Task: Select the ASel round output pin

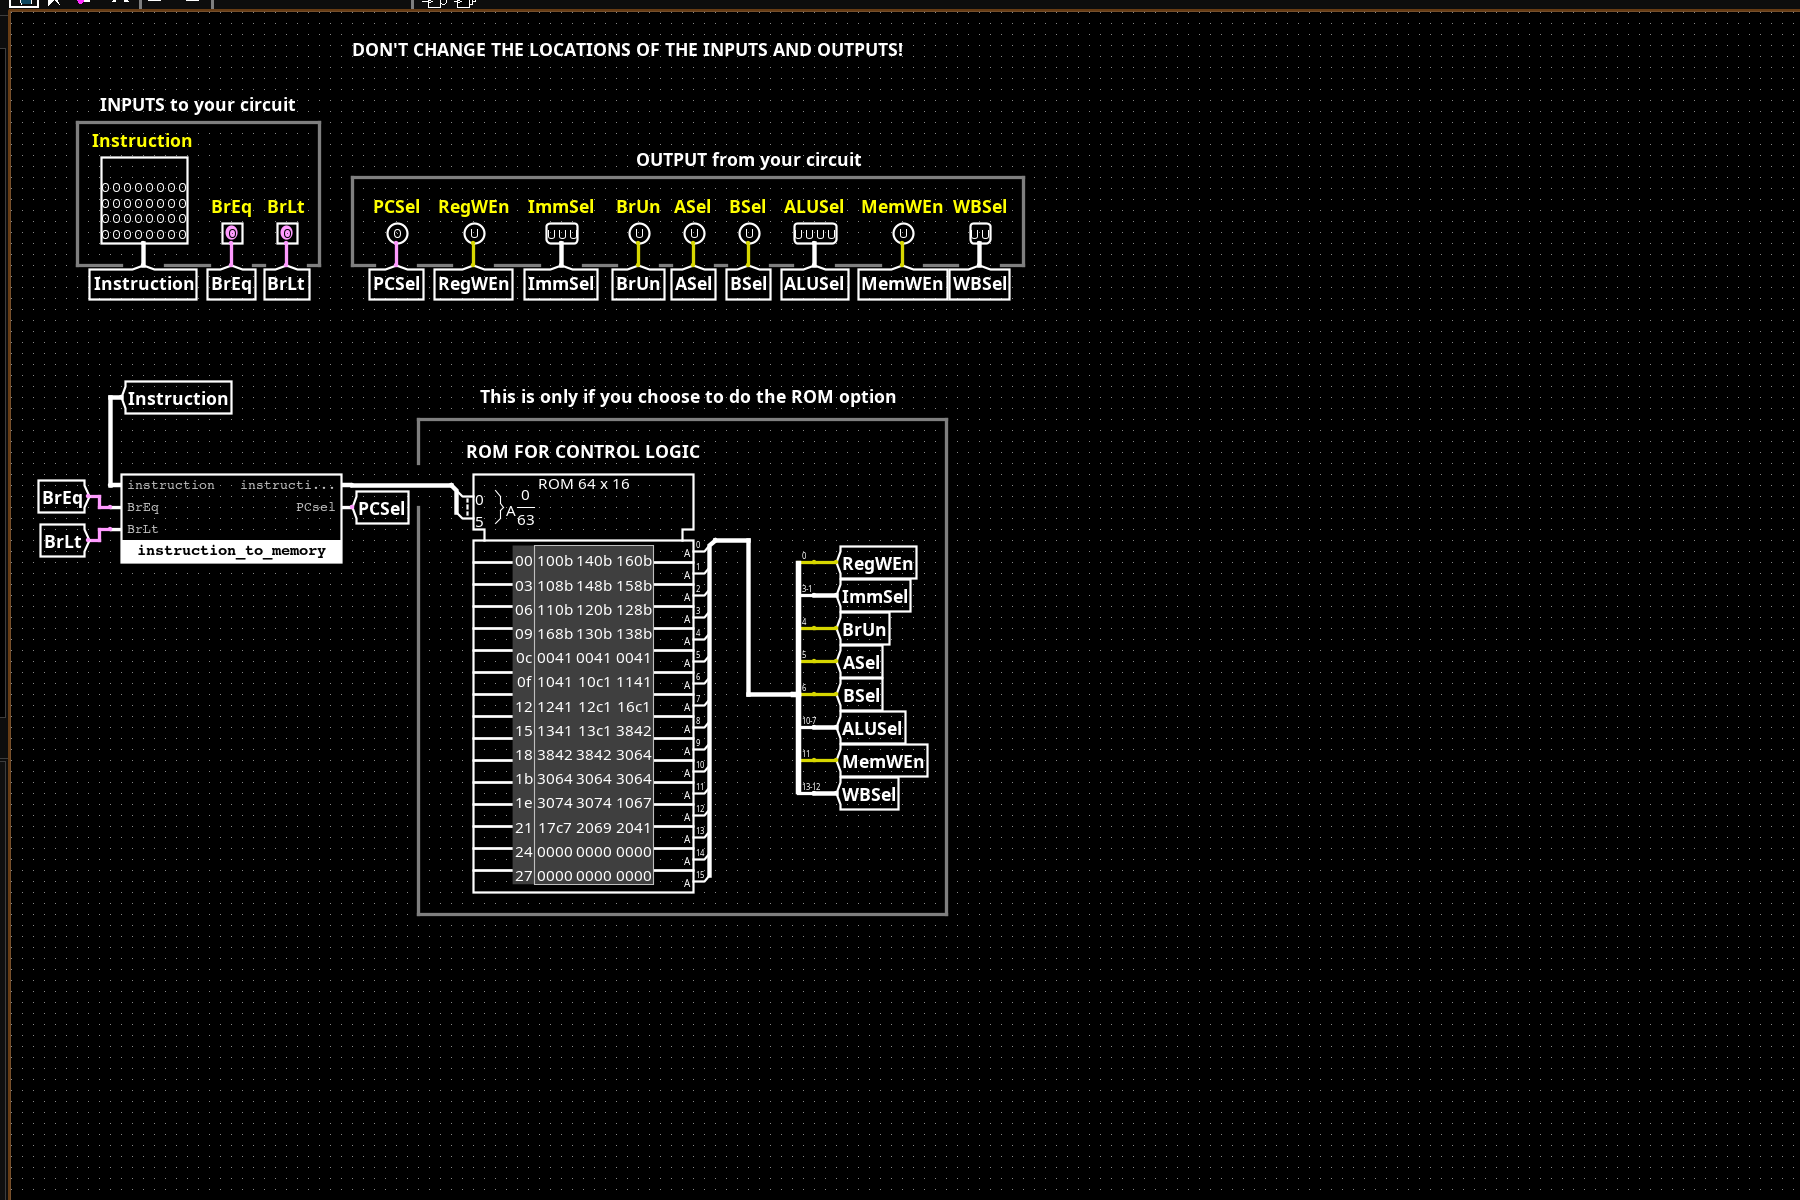Action: click(x=694, y=233)
